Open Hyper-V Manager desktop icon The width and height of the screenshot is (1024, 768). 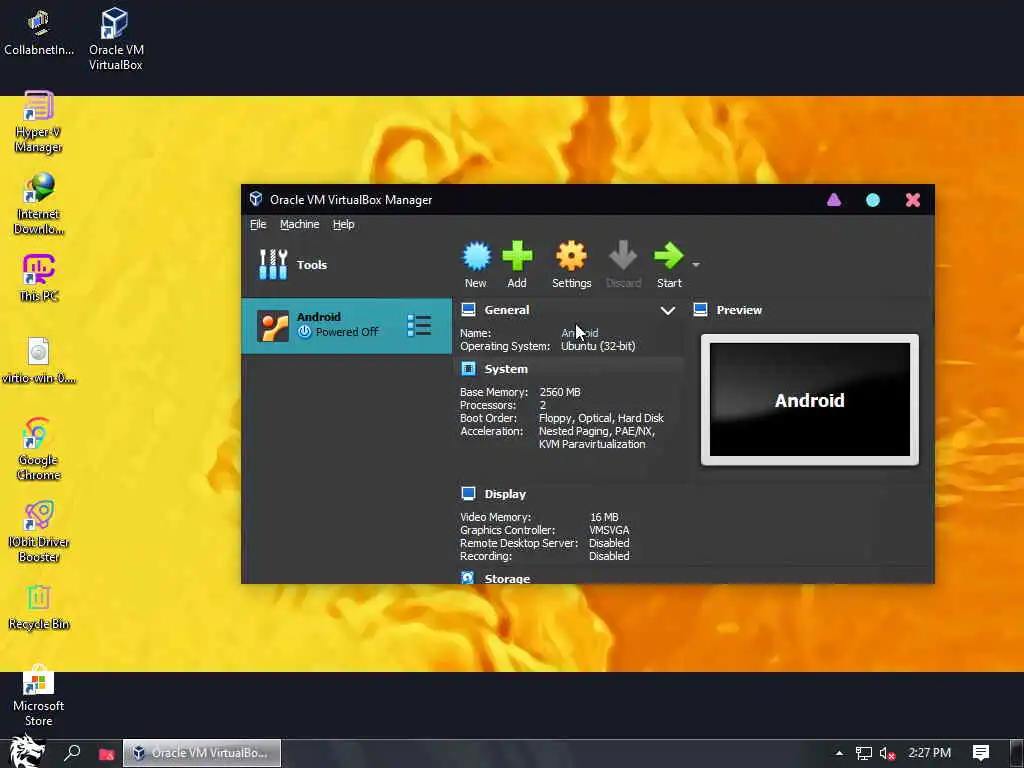39,122
